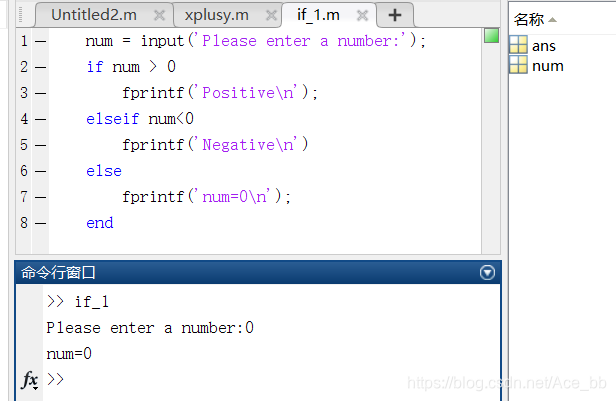
Task: Click the 'if_1' command in command window
Action: coord(92,302)
